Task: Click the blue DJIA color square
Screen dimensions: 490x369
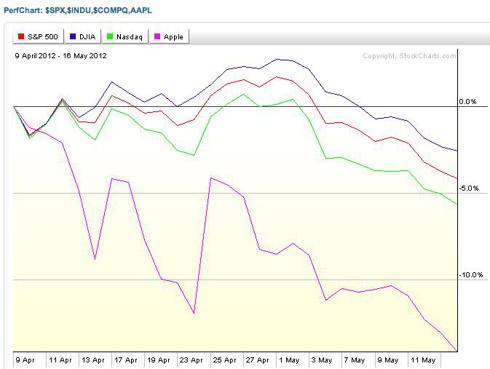Action: pyautogui.click(x=73, y=36)
